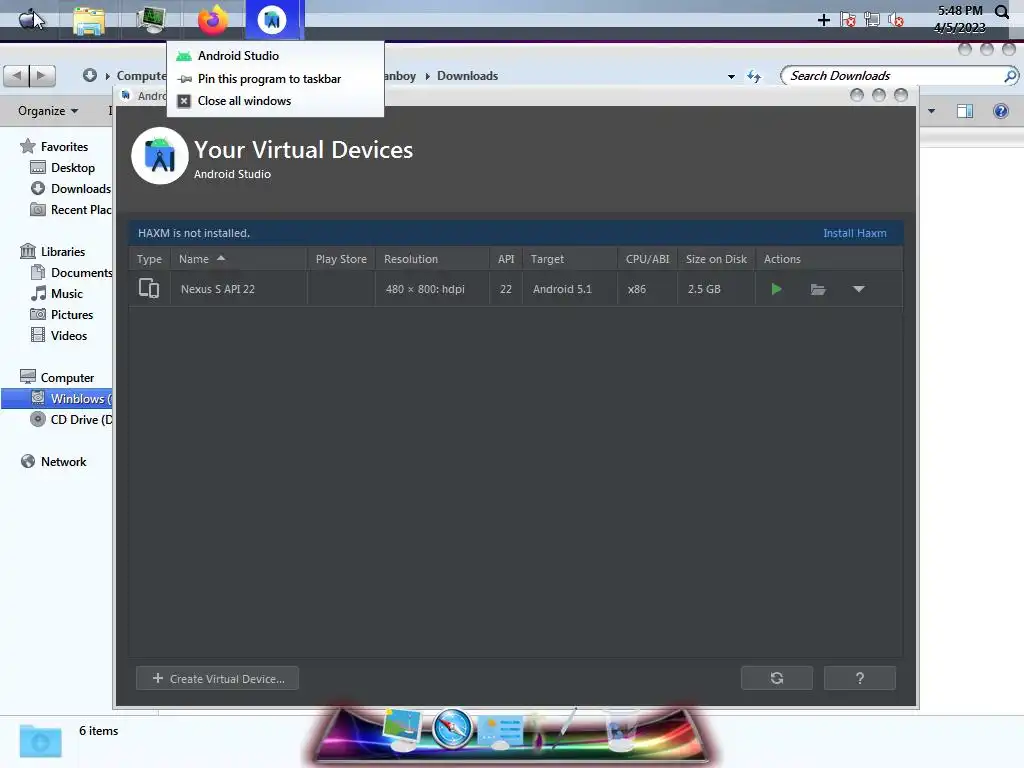The image size is (1024, 768).
Task: Open Firefox from the taskbar
Action: click(x=213, y=20)
